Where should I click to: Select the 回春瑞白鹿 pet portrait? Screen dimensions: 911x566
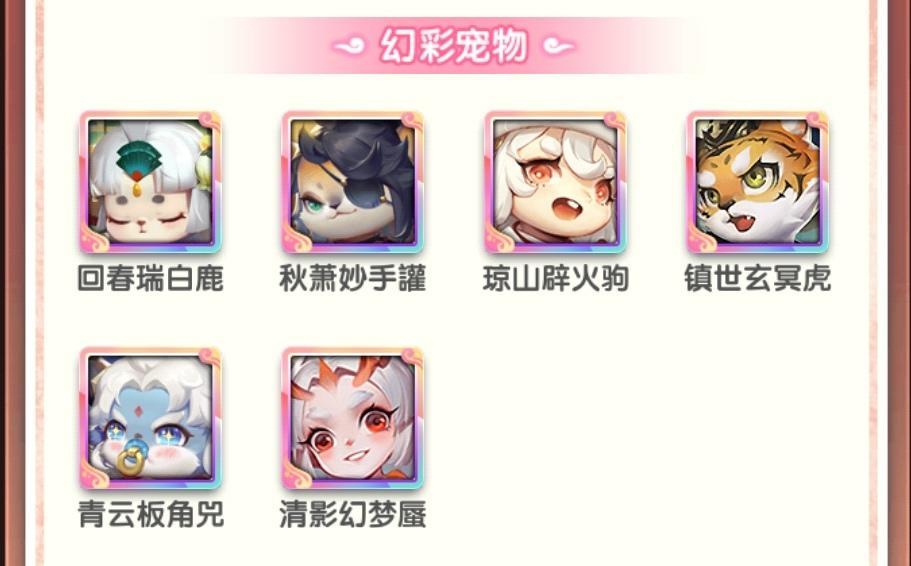[x=150, y=182]
